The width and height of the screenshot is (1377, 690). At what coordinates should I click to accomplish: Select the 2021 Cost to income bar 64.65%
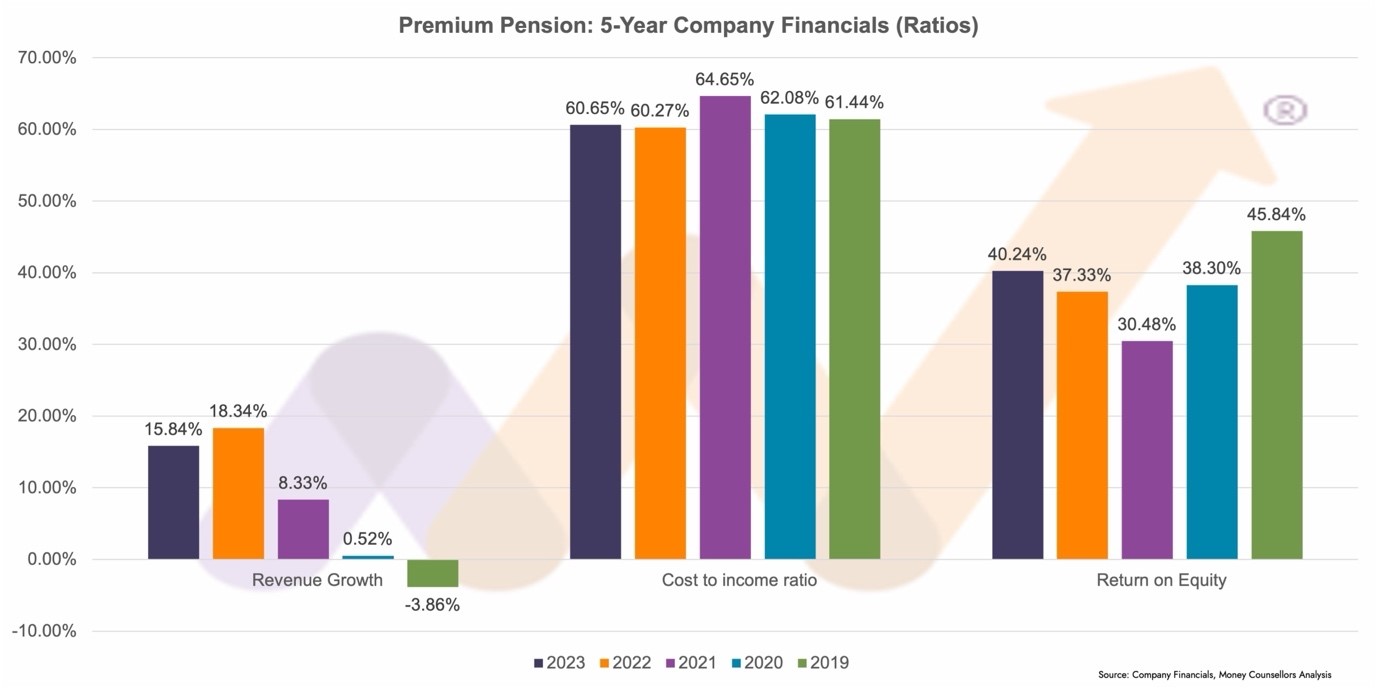[725, 327]
